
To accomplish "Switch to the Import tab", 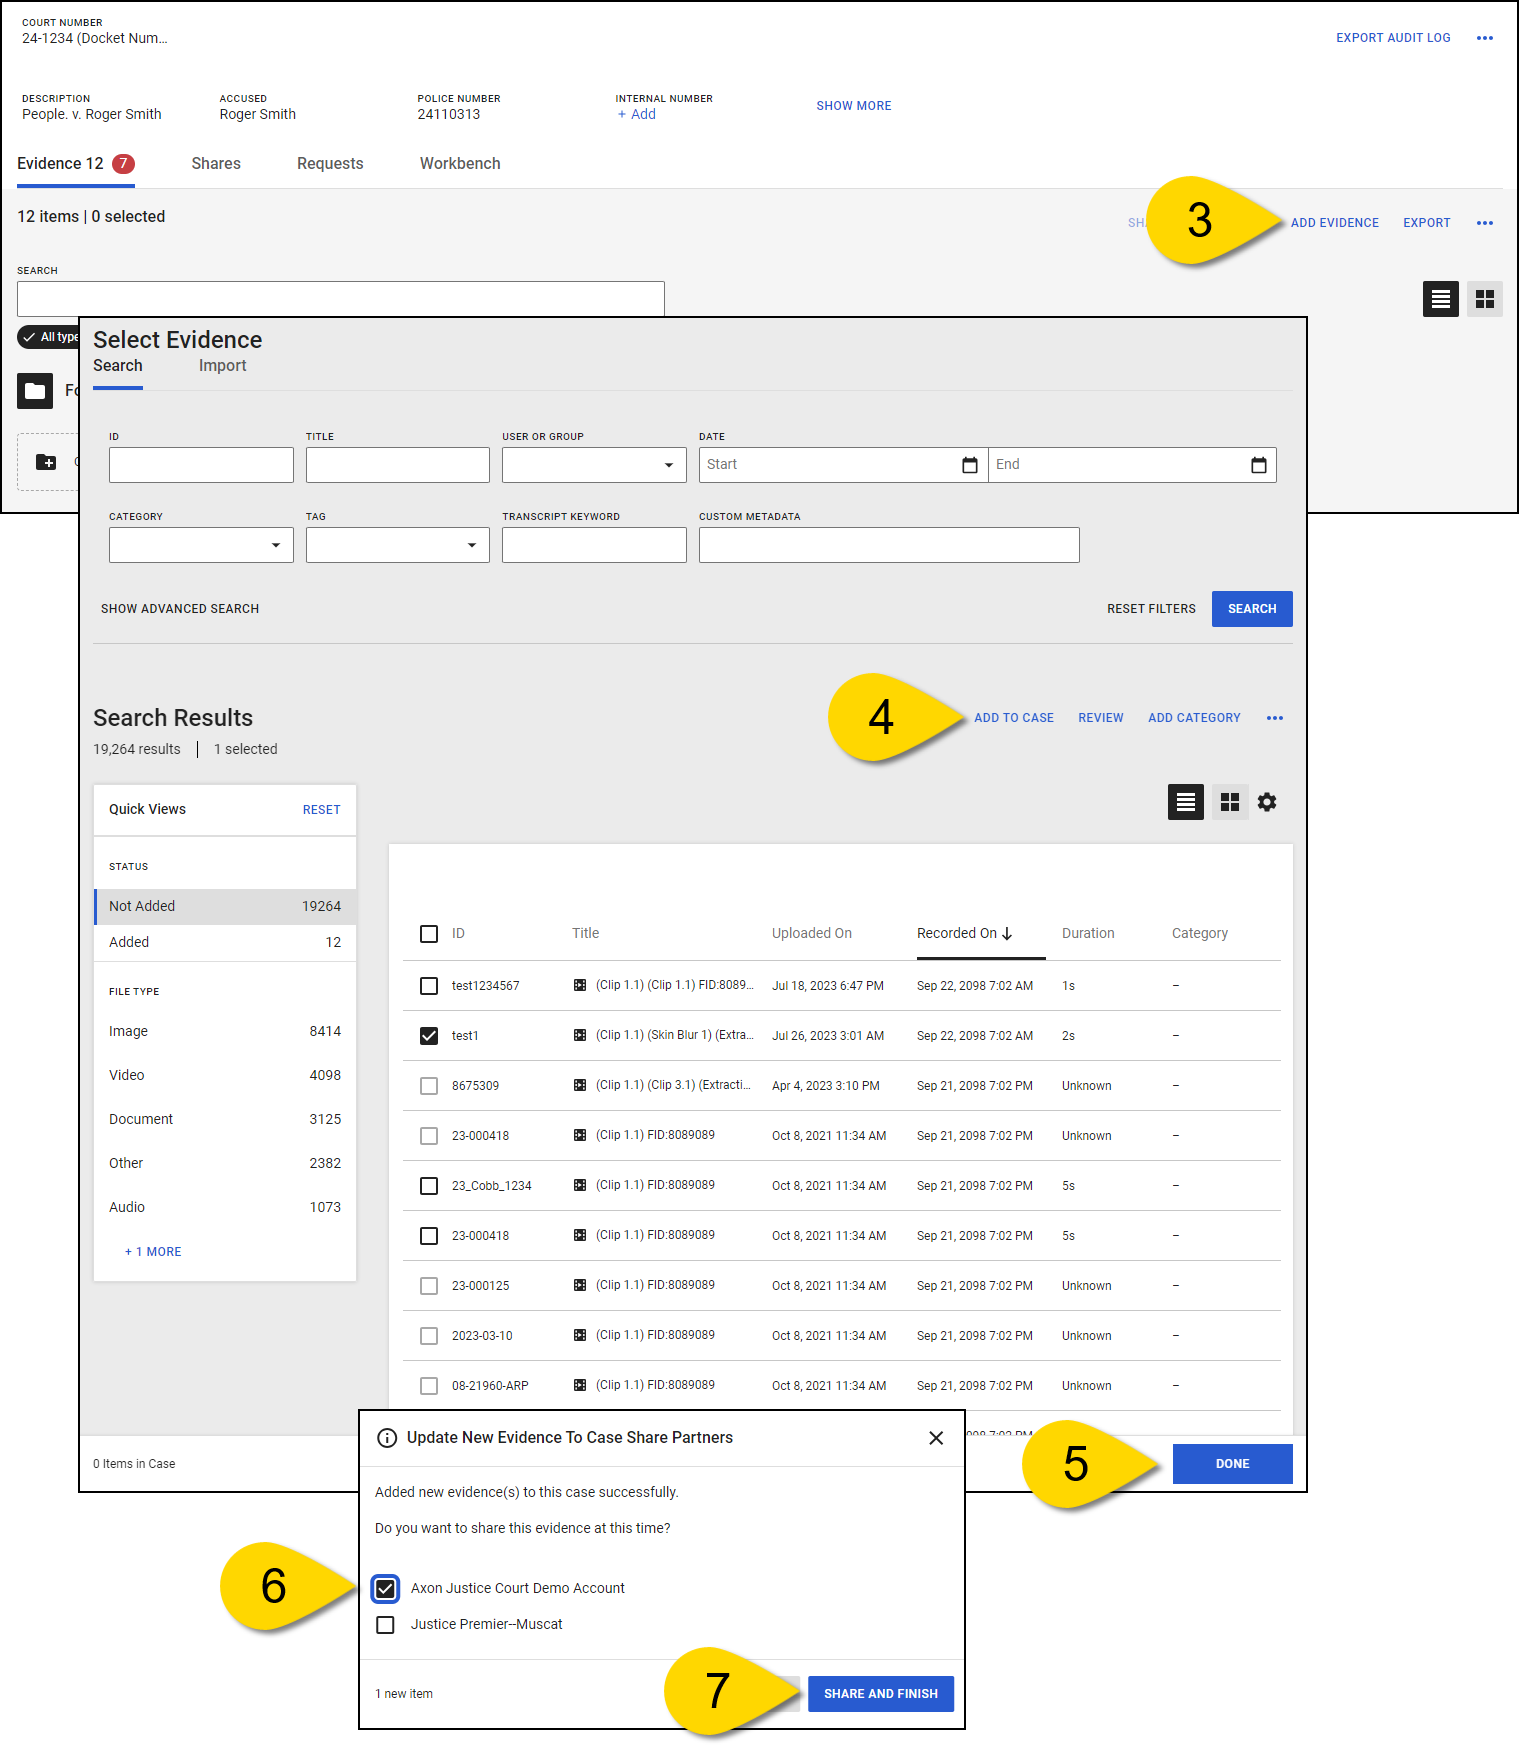I will tap(222, 366).
